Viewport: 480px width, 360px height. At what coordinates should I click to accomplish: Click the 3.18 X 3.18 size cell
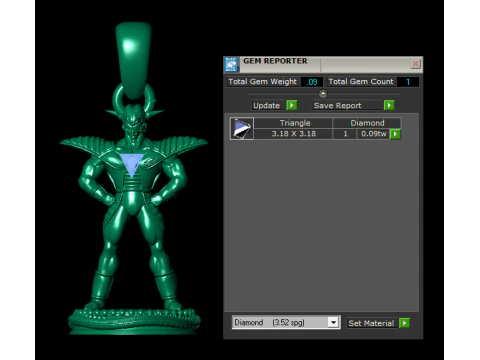click(x=293, y=134)
